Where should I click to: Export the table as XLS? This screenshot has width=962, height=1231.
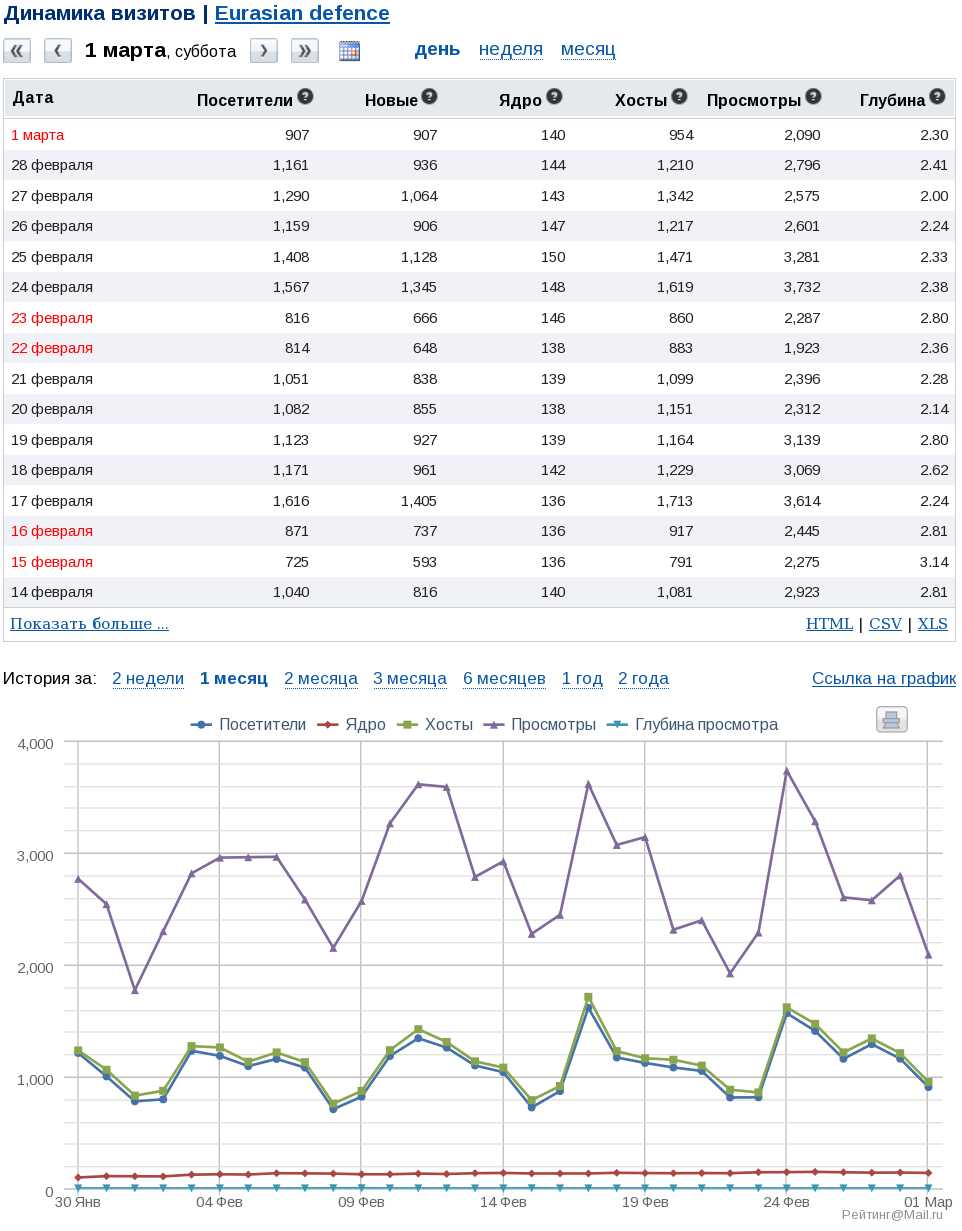click(x=932, y=624)
